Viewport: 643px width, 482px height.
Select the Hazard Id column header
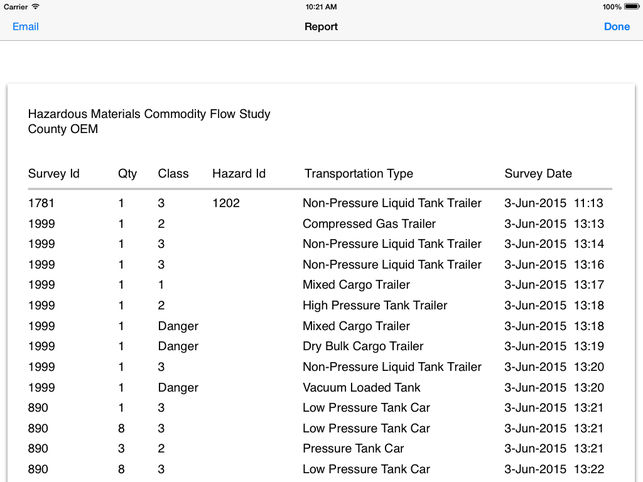point(238,174)
